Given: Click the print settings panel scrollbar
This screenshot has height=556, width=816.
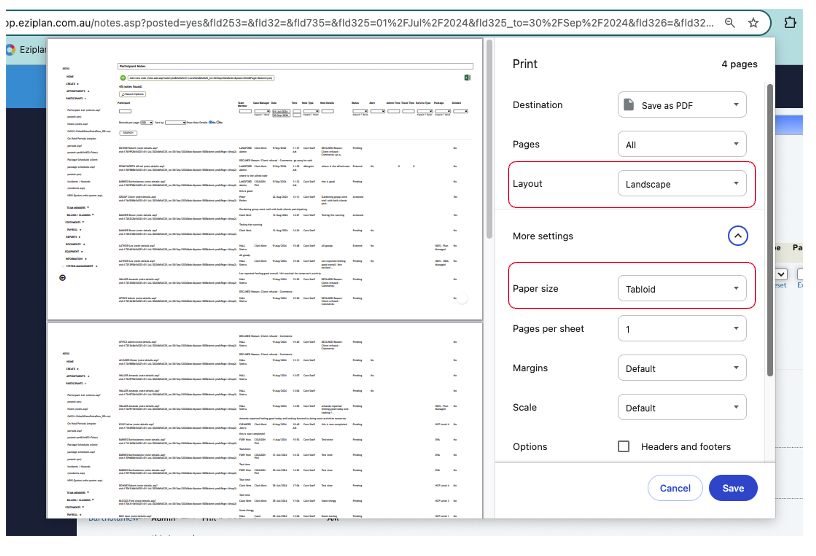Looking at the screenshot, I should click(797, 230).
